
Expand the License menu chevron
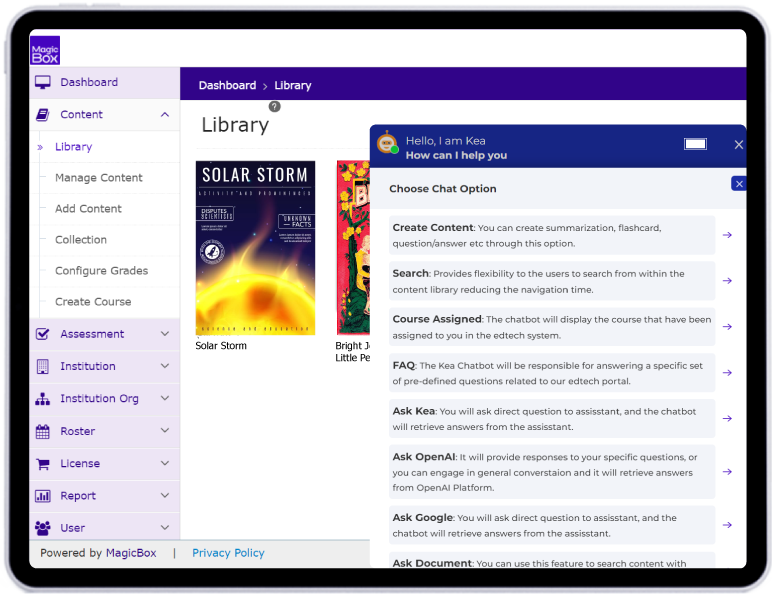165,463
